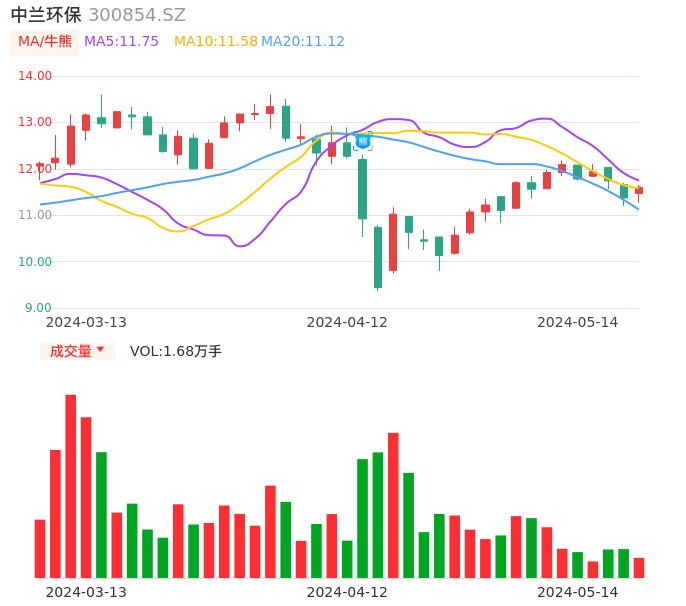Click the last red candlestick on the right edge
Screen dimensions: 686x606
(639, 190)
